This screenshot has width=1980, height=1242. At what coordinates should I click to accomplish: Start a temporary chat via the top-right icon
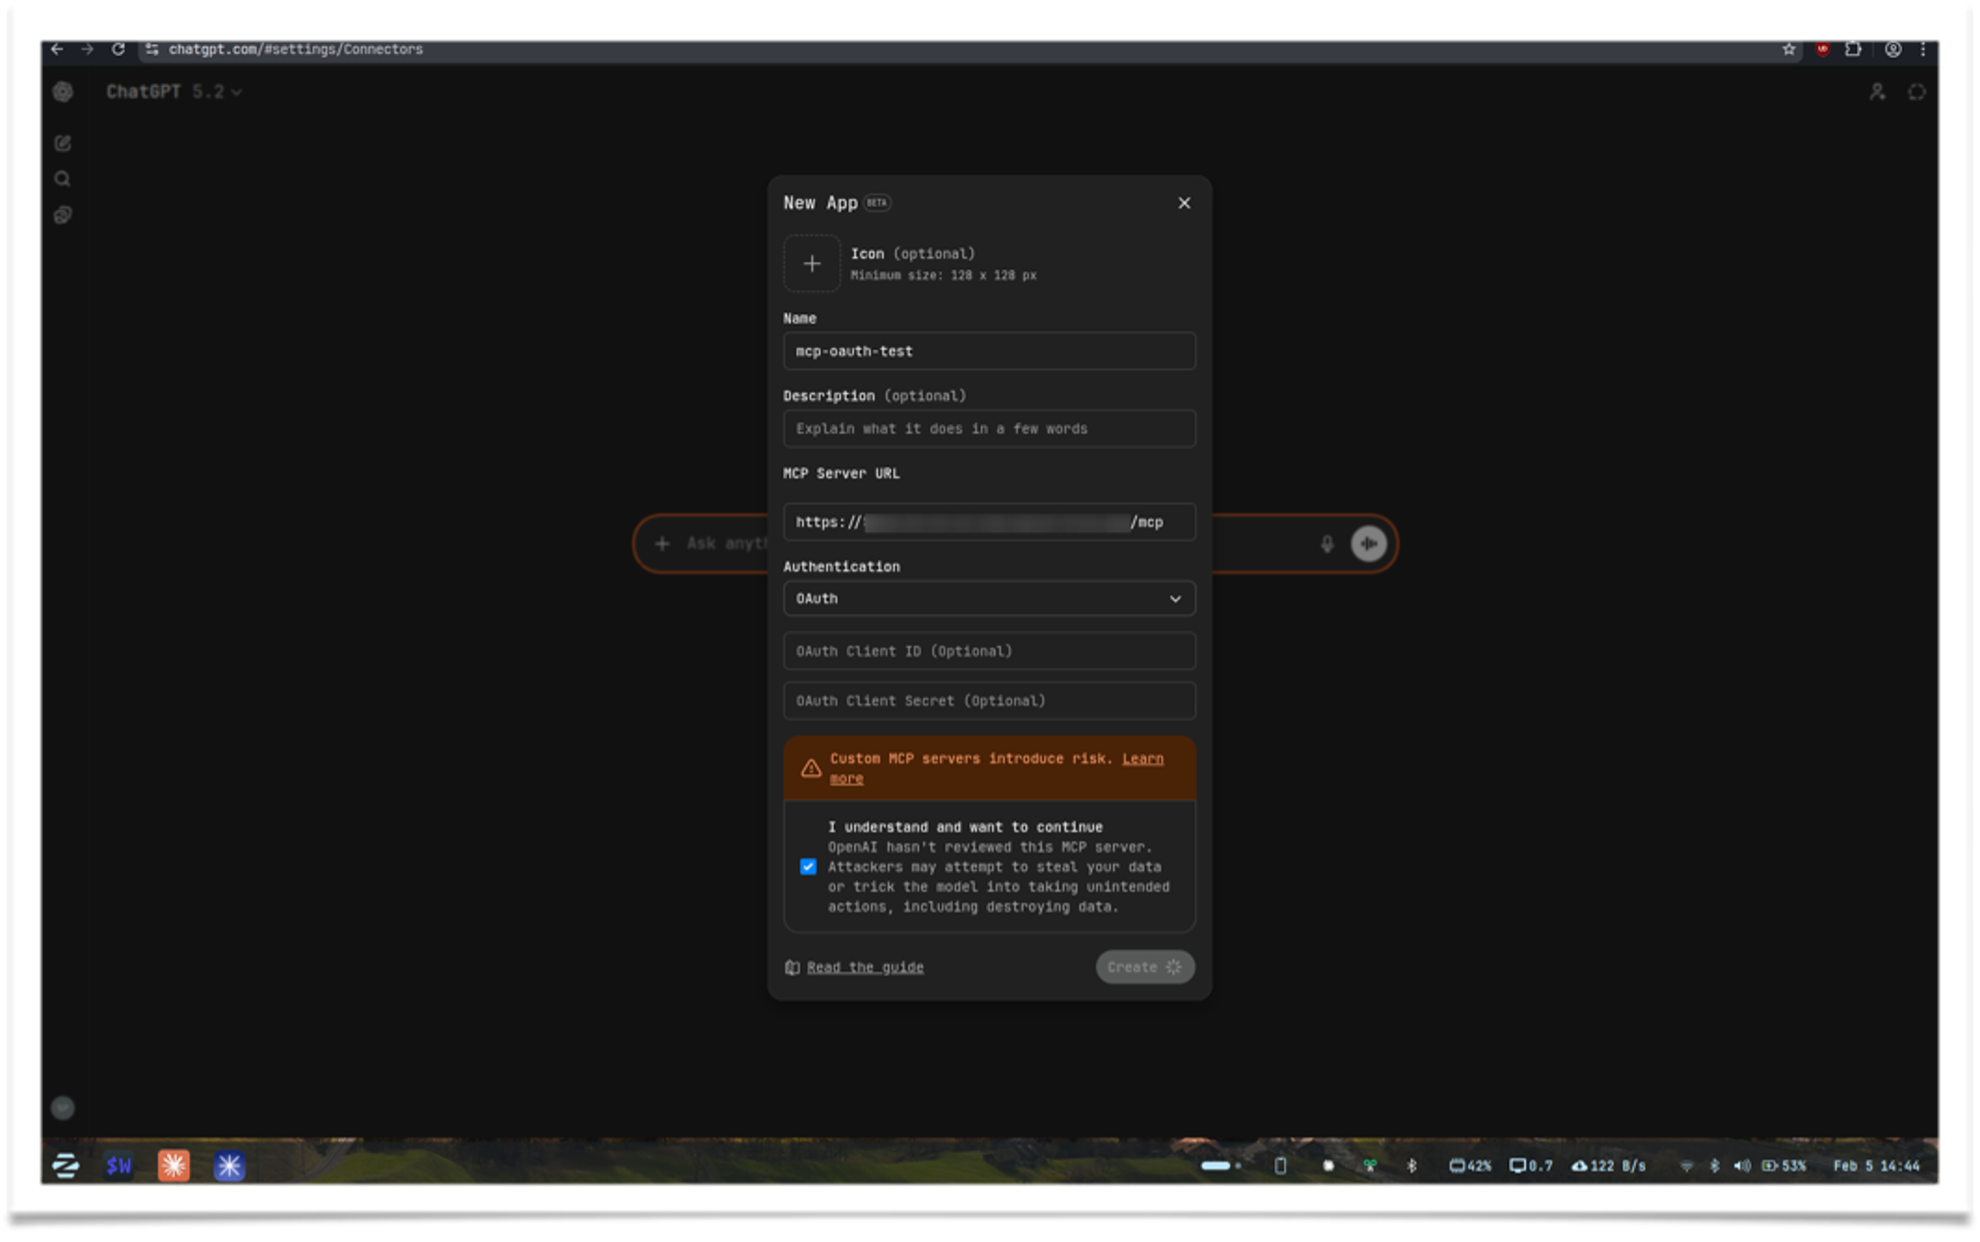[1917, 91]
